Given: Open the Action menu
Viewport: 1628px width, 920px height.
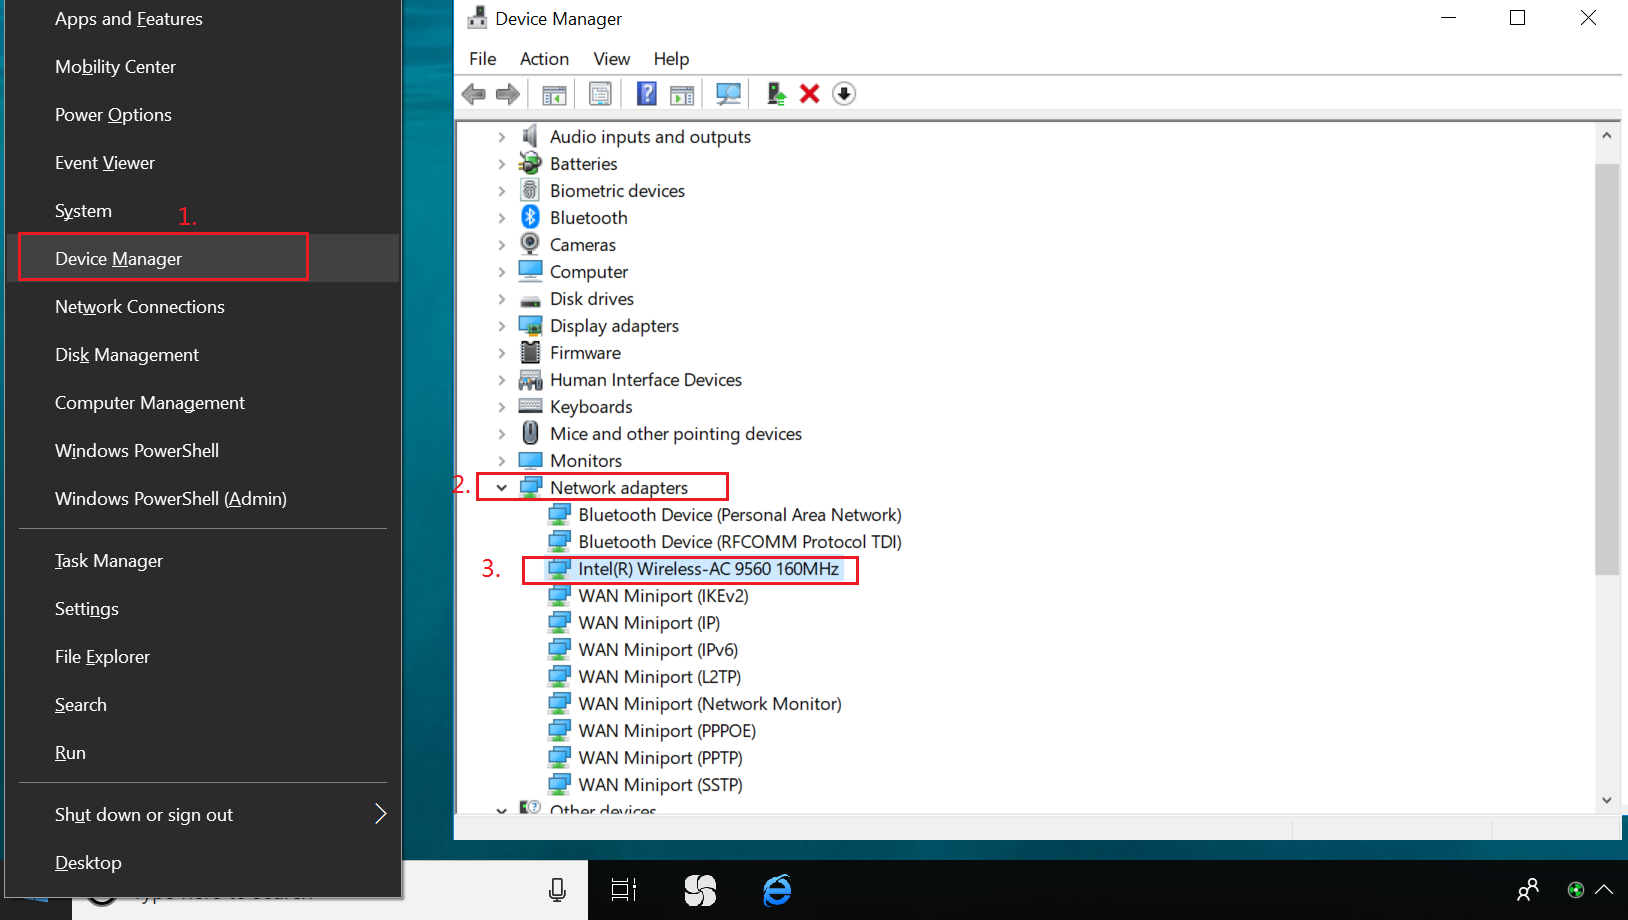Looking at the screenshot, I should [x=544, y=58].
